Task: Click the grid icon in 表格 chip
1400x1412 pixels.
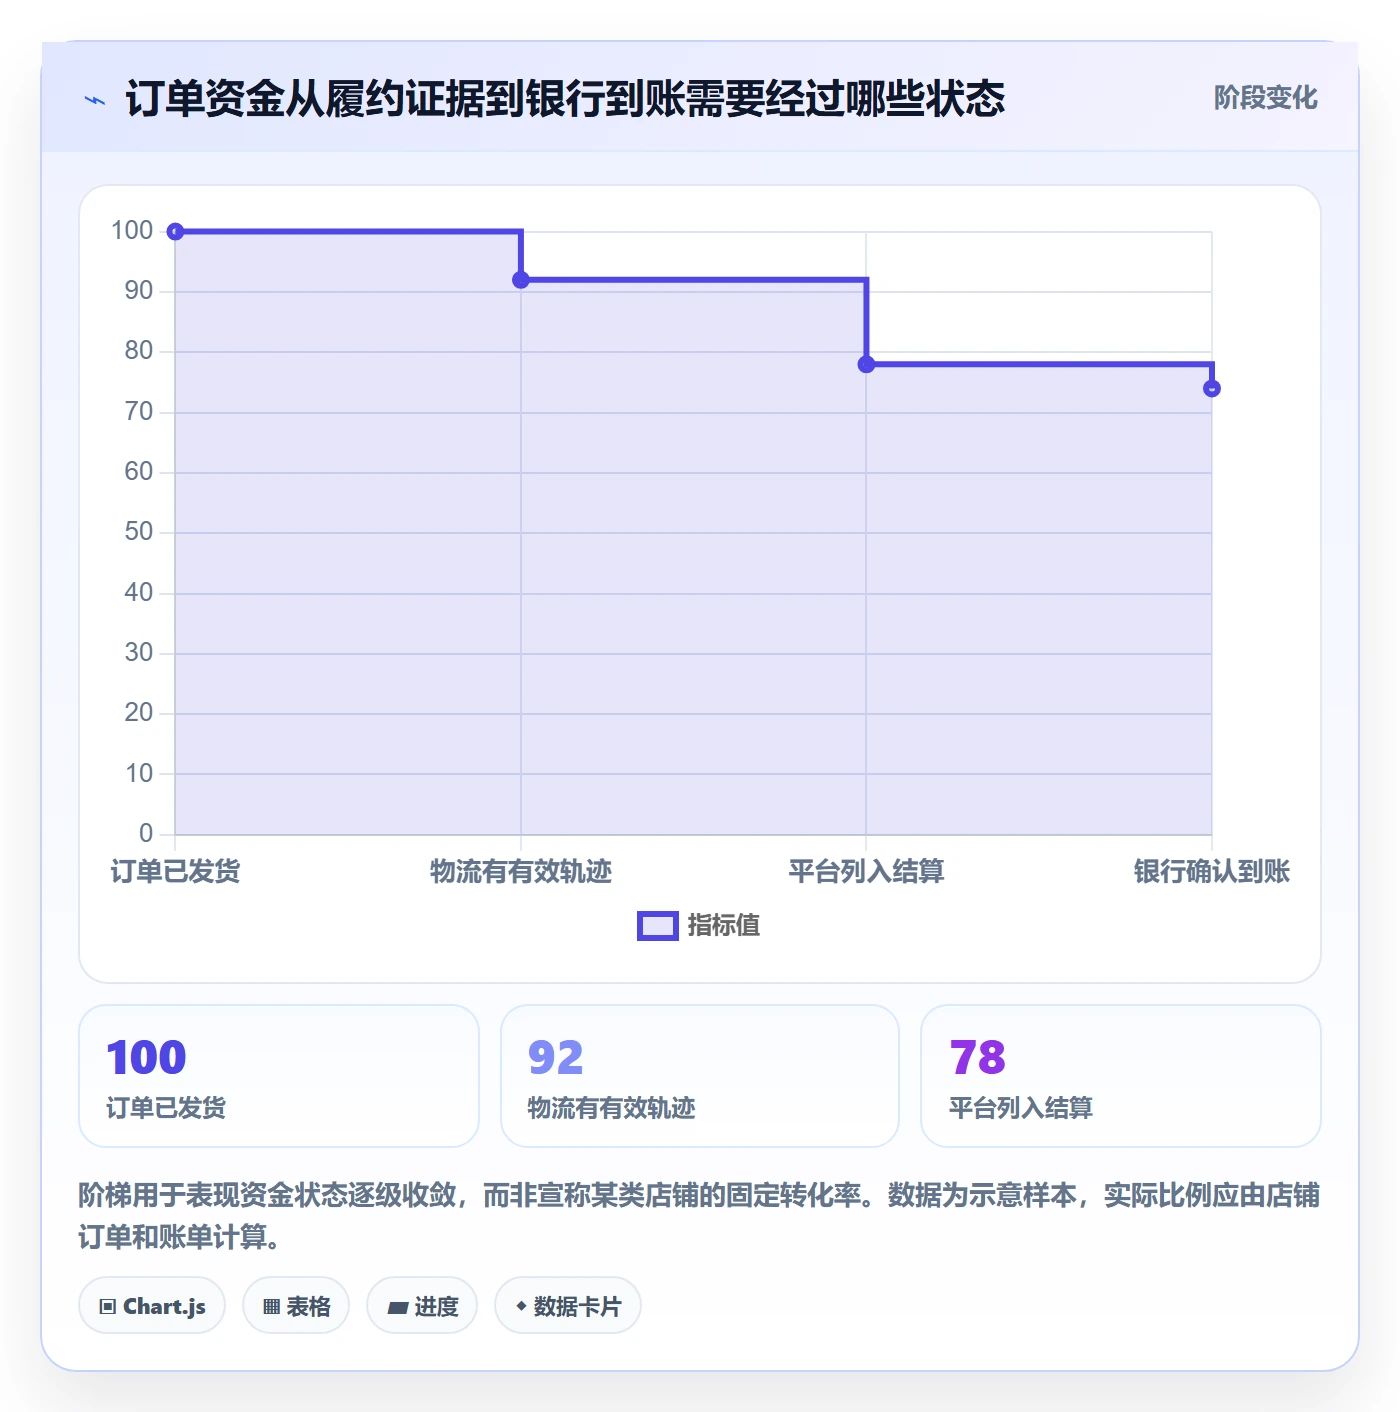Action: pyautogui.click(x=271, y=1306)
